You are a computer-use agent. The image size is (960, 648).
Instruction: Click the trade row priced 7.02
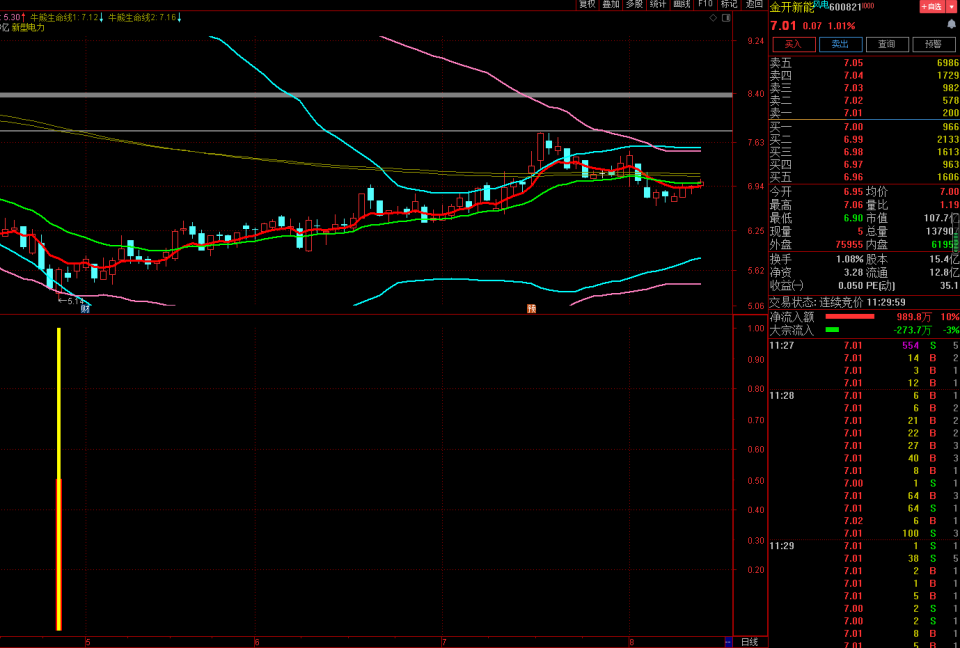tap(864, 521)
